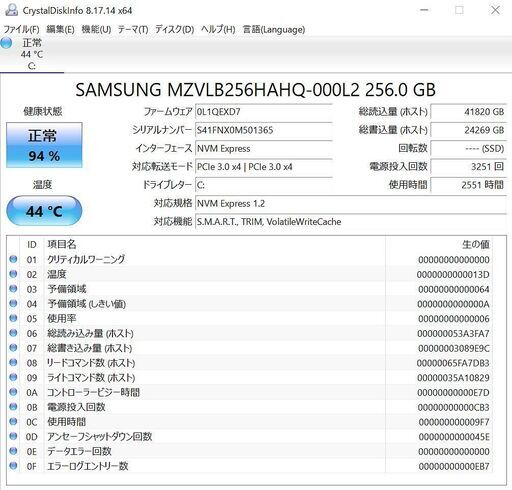Image resolution: width=512 pixels, height=490 pixels.
Task: Open the 言語(Language) menu
Action: point(274,29)
